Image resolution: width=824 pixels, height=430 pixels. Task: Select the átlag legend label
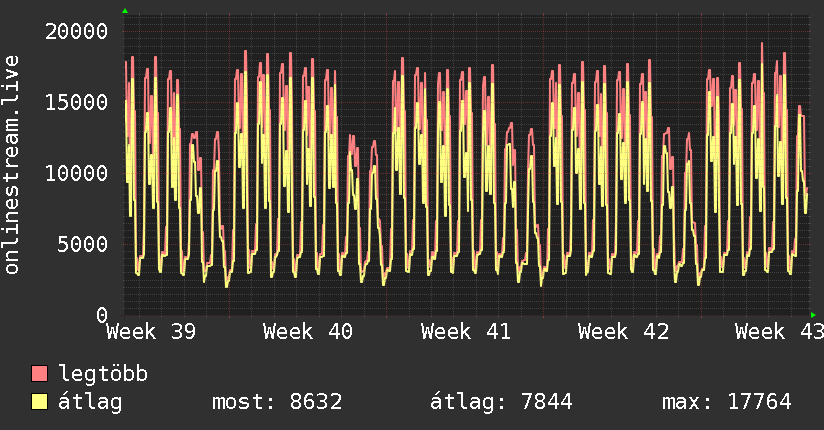coord(90,402)
